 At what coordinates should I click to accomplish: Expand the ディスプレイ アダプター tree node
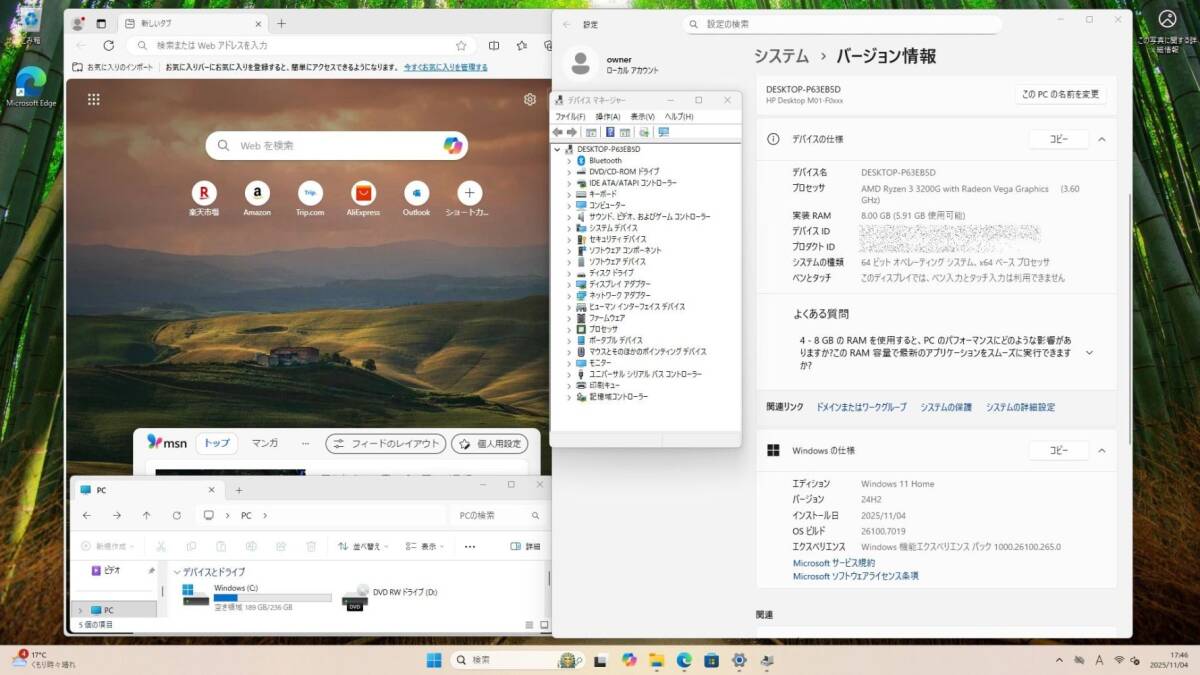click(569, 284)
